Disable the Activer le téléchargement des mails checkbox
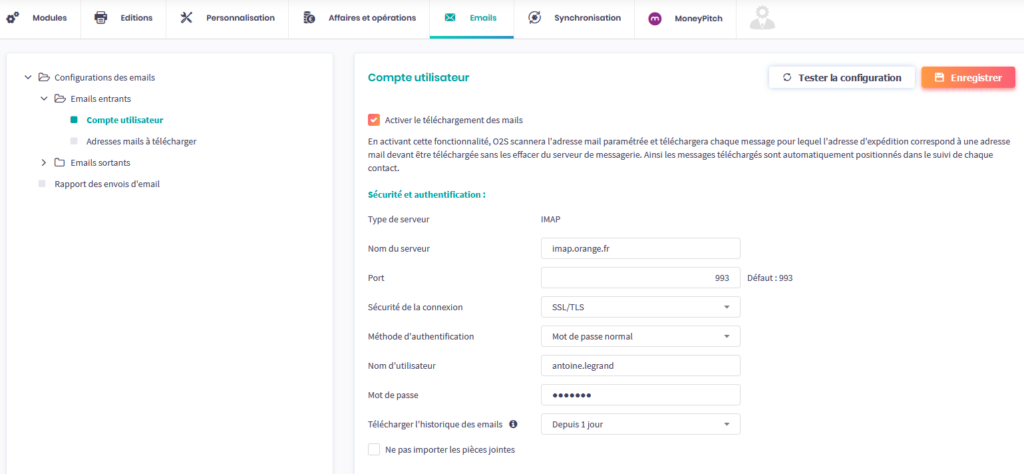Viewport: 1024px width, 474px height. pos(374,120)
